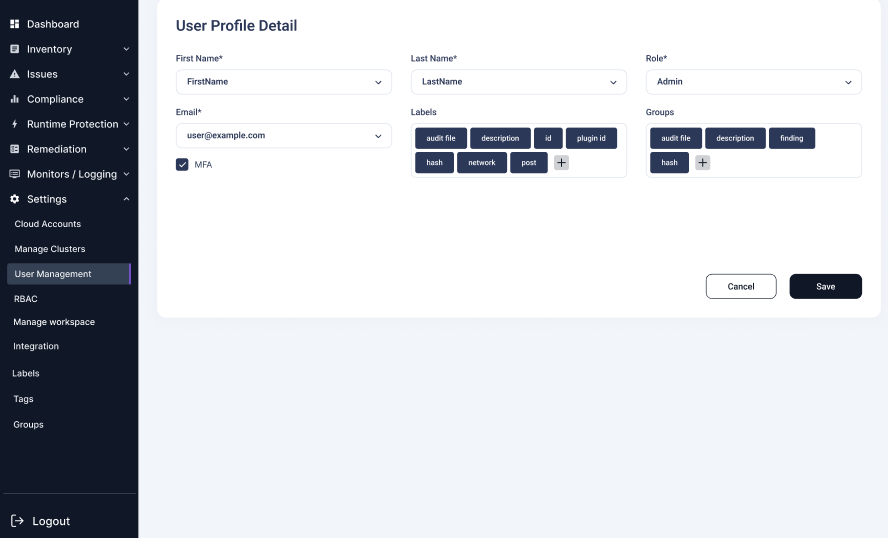Cancel the profile edit
The image size is (888, 538).
(x=741, y=286)
